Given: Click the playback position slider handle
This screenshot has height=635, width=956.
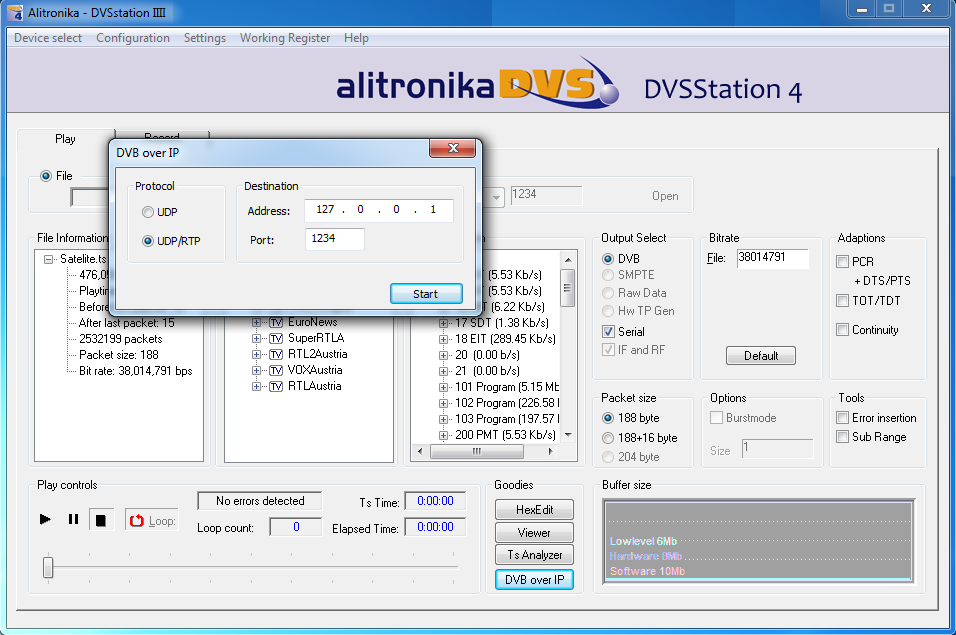Looking at the screenshot, I should click(x=48, y=567).
